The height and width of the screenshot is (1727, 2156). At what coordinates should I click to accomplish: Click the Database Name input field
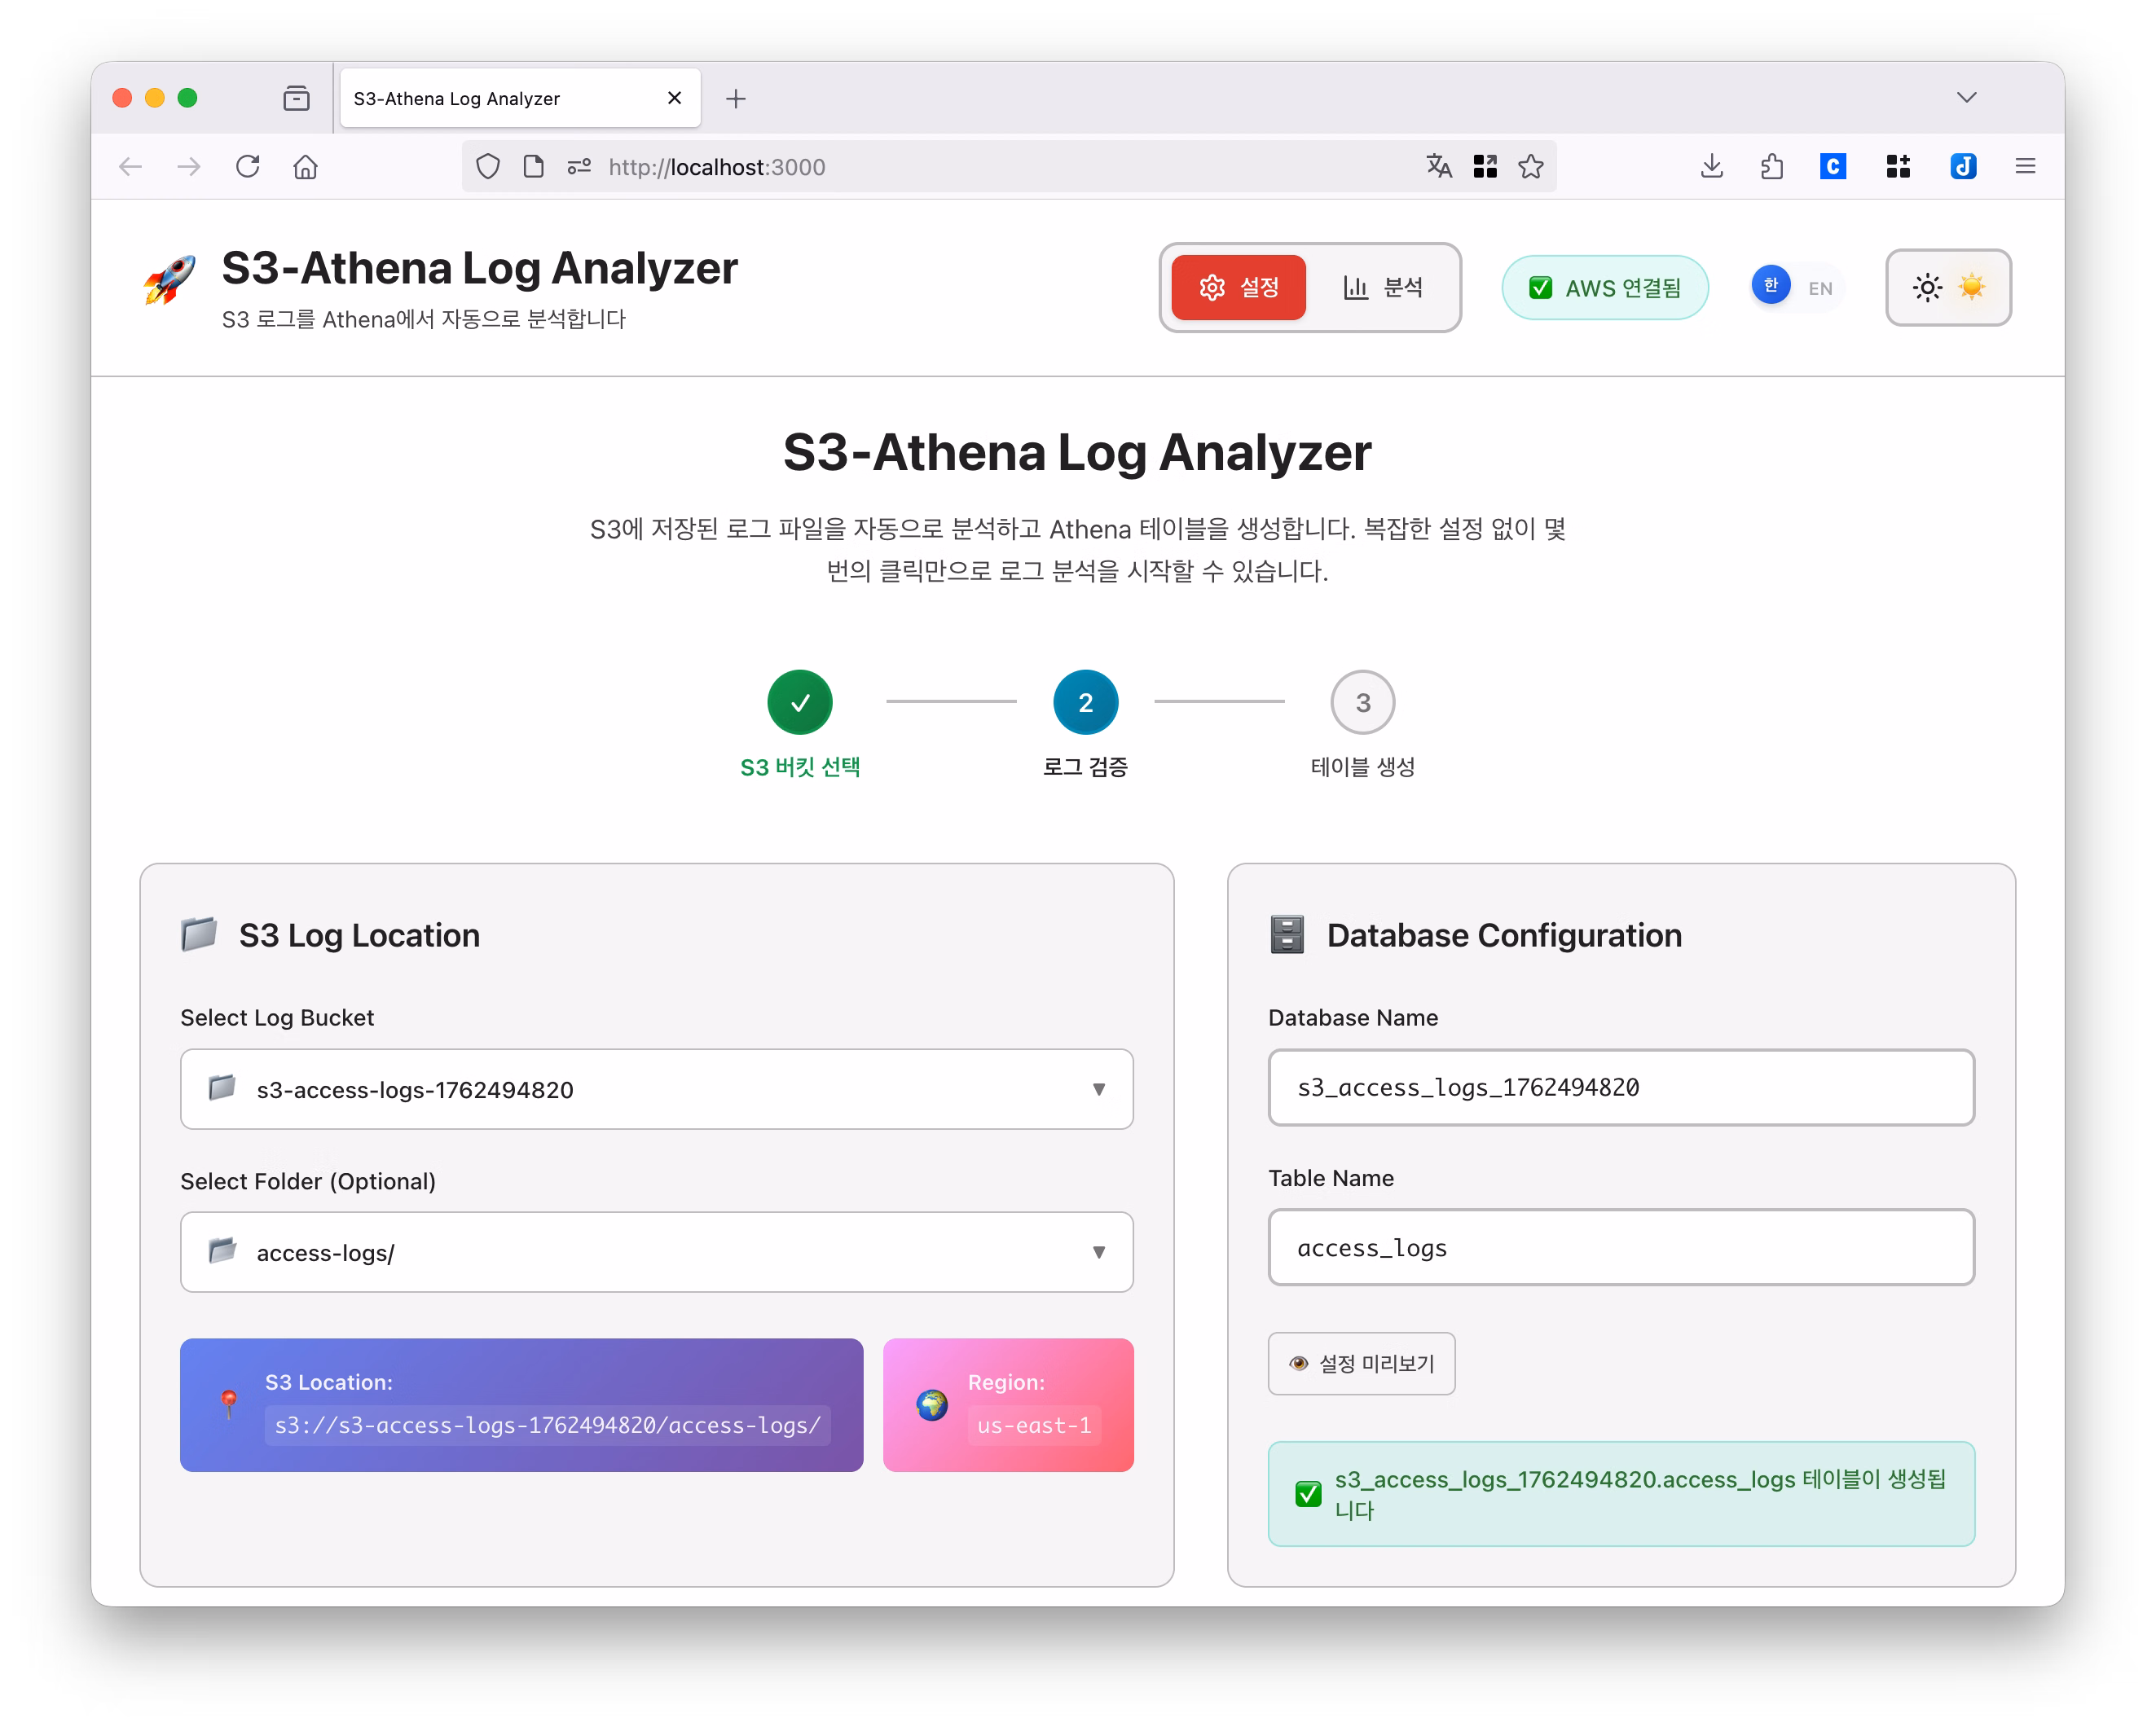click(x=1620, y=1087)
